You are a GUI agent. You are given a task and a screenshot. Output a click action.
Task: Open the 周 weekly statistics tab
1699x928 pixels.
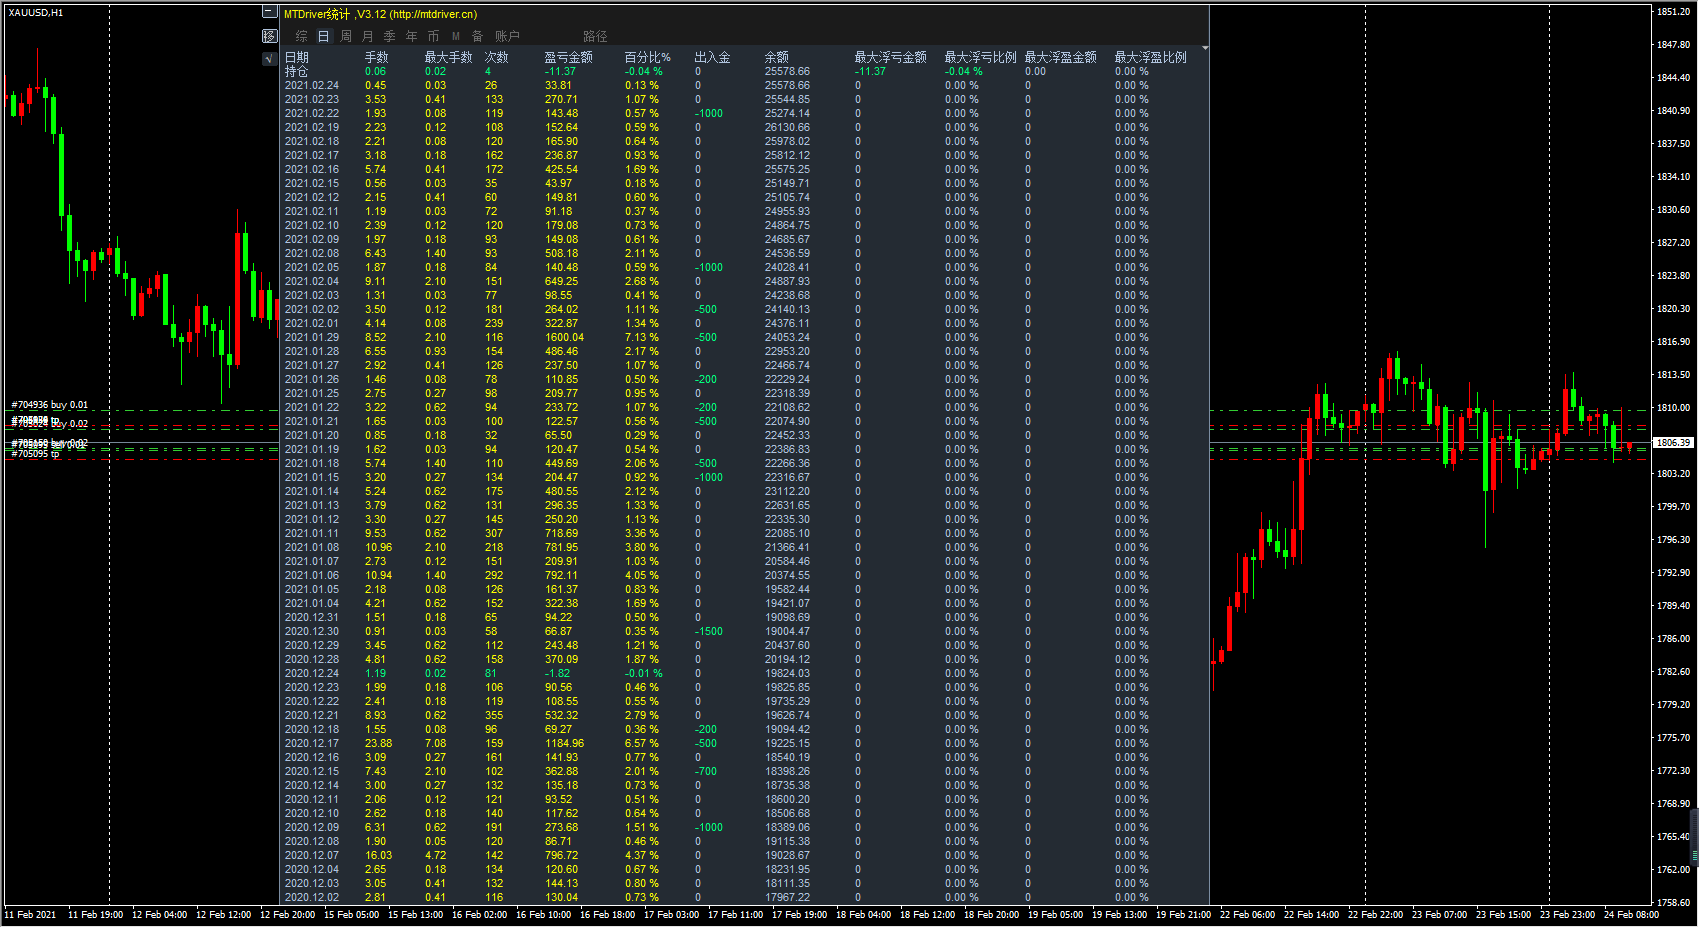346,36
